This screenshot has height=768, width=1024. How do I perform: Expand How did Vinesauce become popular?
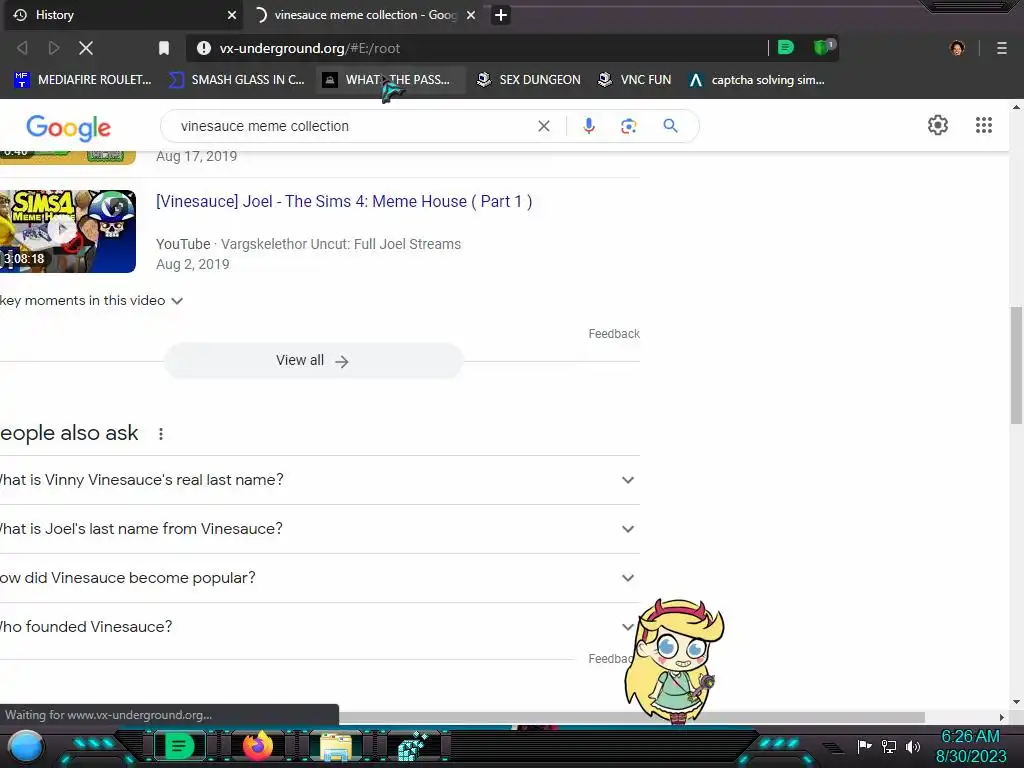coord(319,578)
